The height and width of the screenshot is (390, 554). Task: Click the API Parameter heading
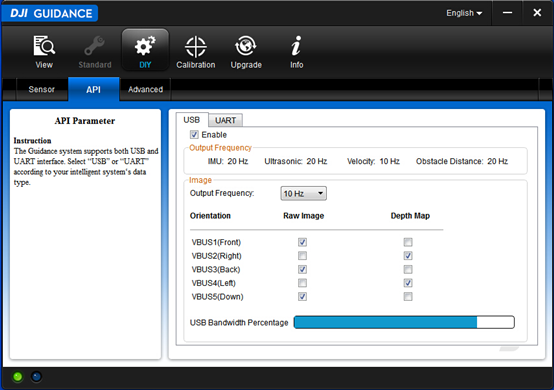click(x=85, y=121)
